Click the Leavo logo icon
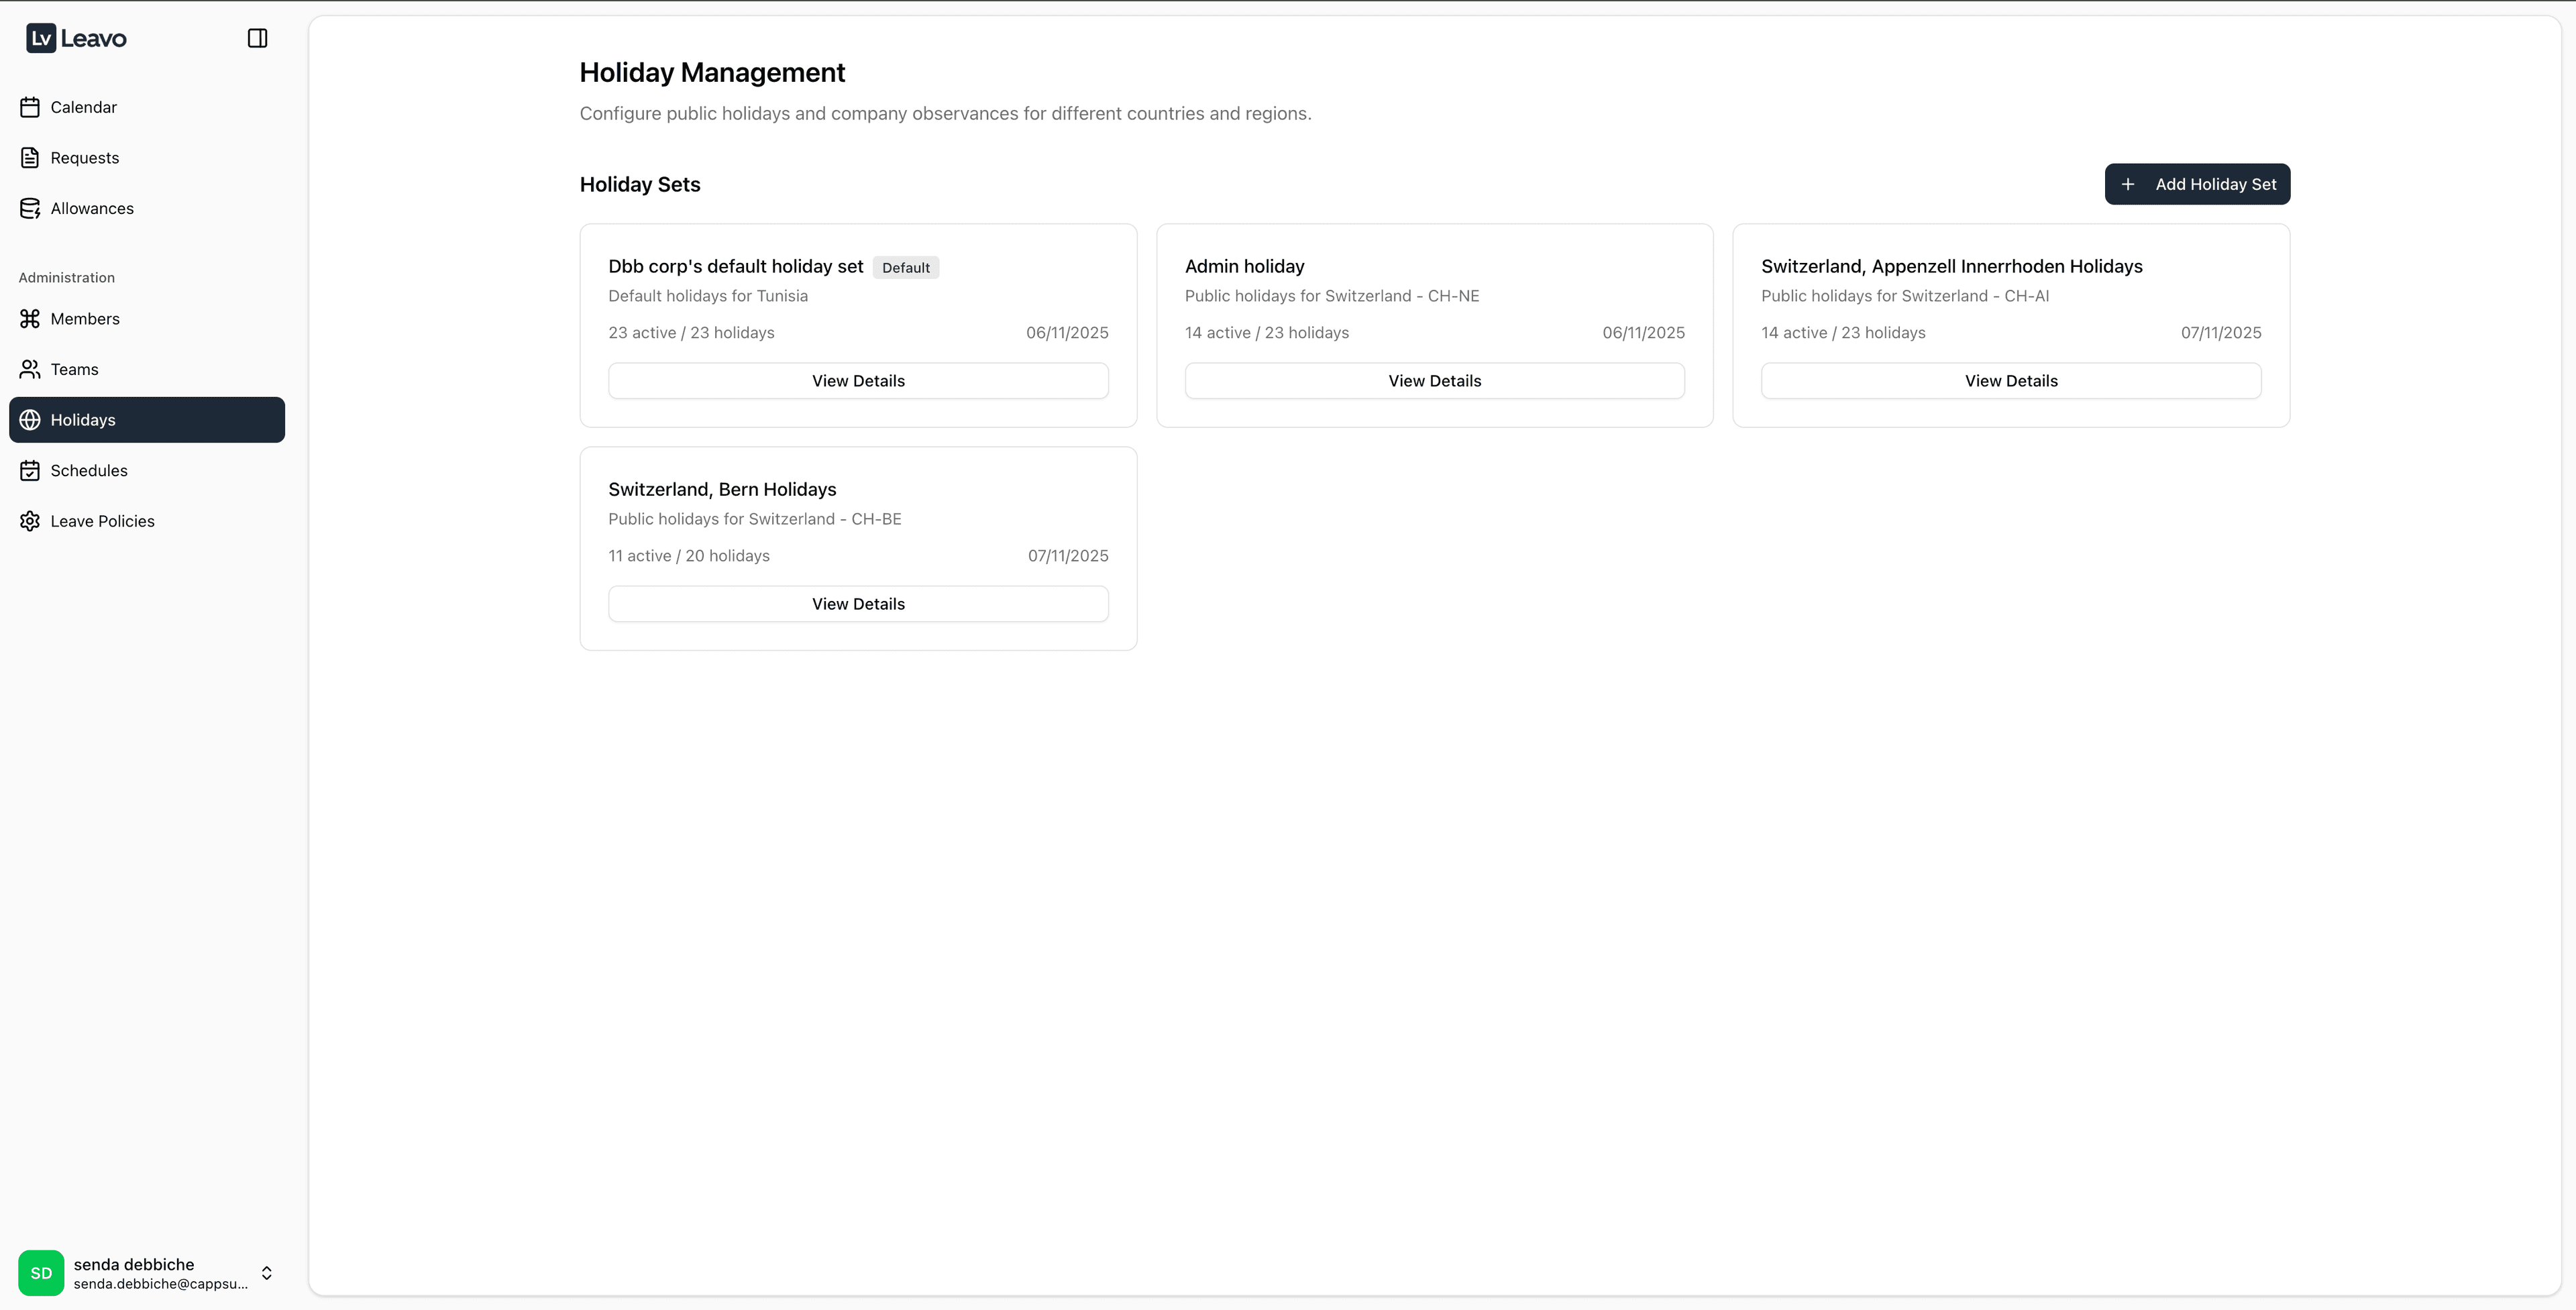The image size is (2576, 1310). (x=41, y=38)
